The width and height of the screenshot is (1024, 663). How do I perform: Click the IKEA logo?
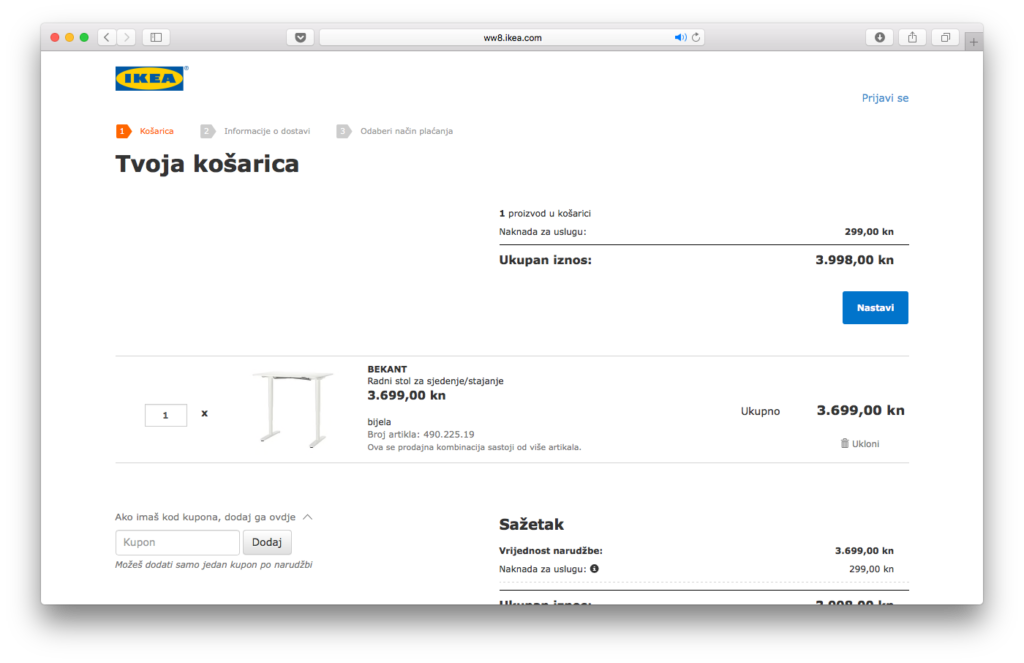(x=149, y=78)
